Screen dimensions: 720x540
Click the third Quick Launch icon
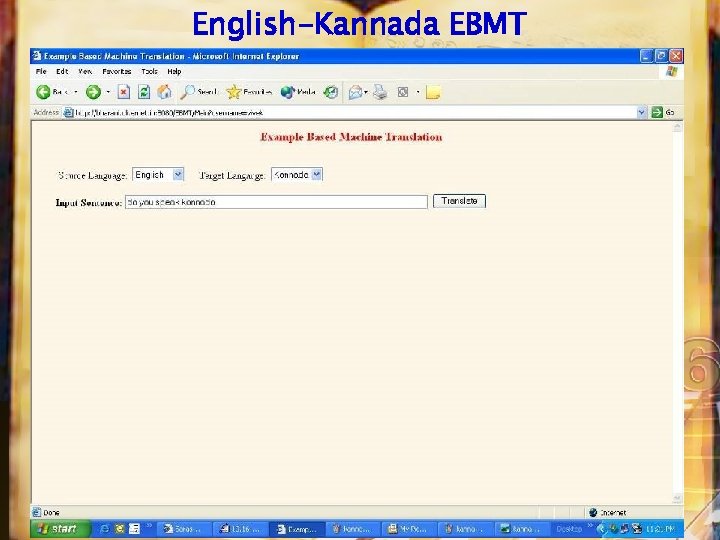[134, 529]
